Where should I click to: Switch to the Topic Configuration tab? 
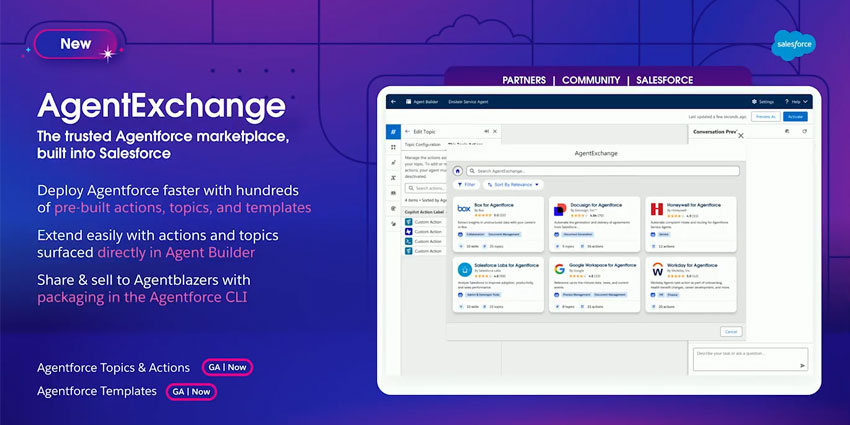424,145
